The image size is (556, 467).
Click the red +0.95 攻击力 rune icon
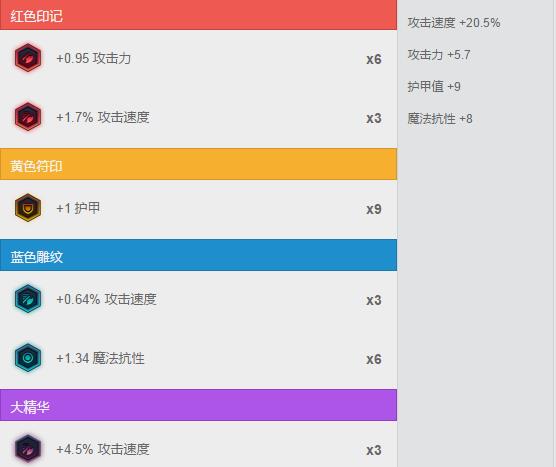pos(28,57)
